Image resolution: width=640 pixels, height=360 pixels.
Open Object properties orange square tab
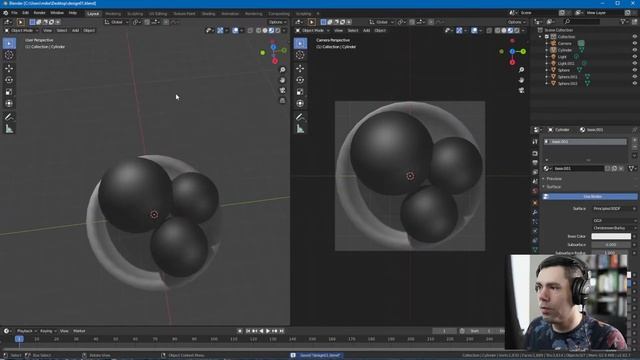click(535, 202)
